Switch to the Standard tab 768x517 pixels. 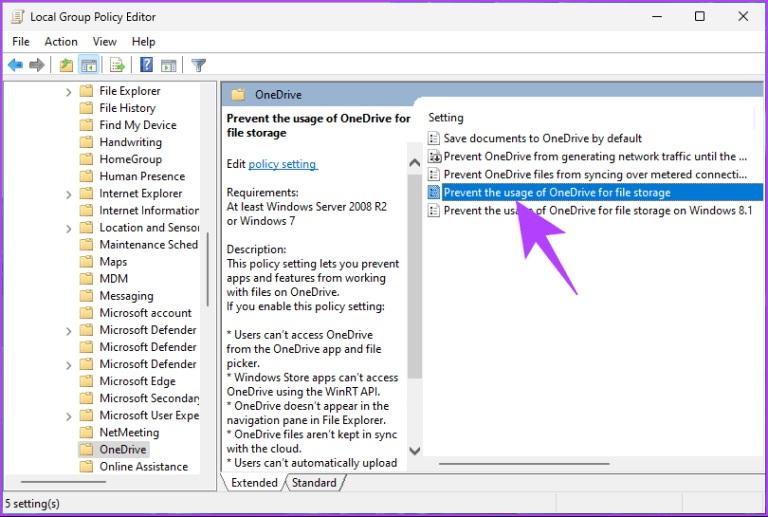(314, 483)
